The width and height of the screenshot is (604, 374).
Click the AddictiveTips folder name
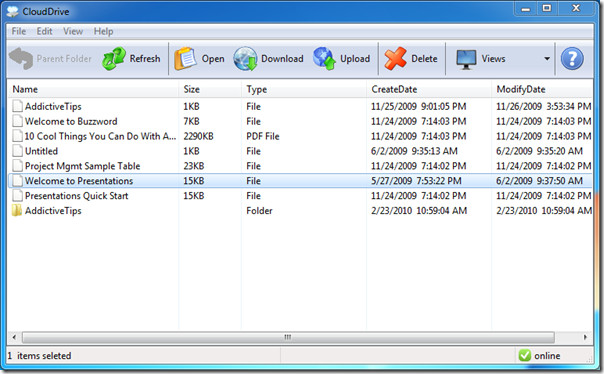pos(53,211)
